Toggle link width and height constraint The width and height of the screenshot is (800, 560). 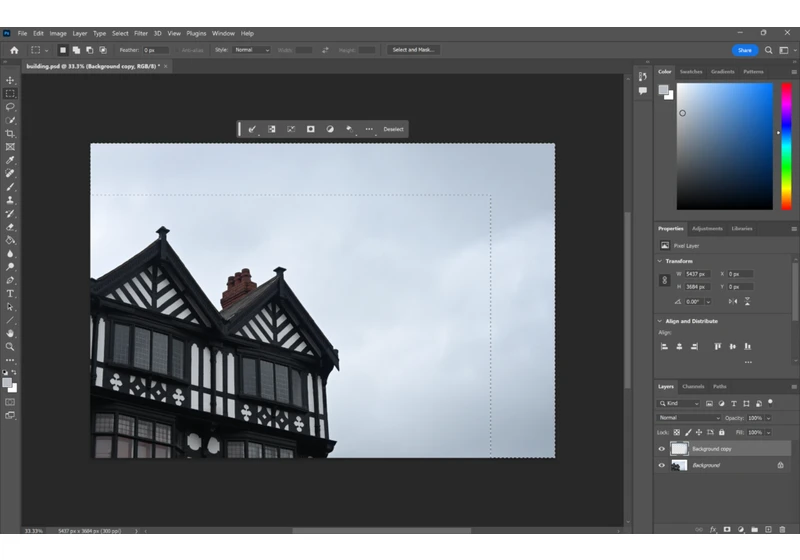pos(664,280)
